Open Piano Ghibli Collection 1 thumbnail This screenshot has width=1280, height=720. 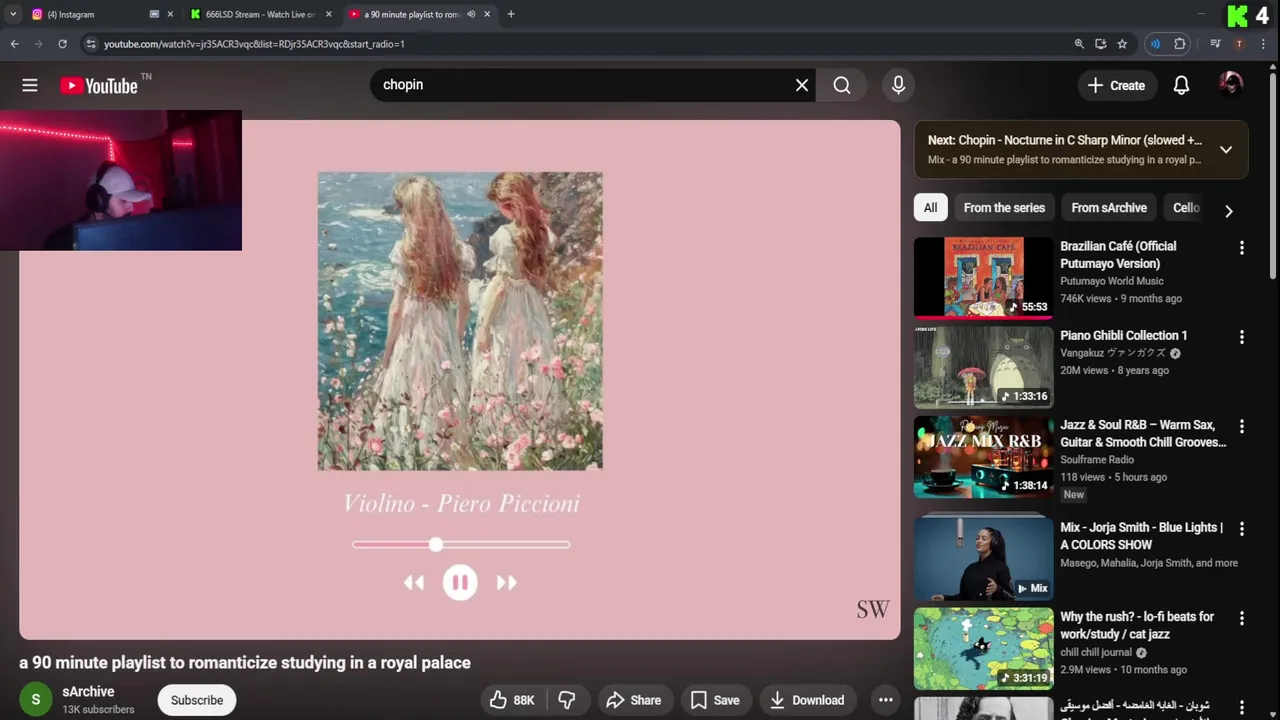(x=984, y=366)
